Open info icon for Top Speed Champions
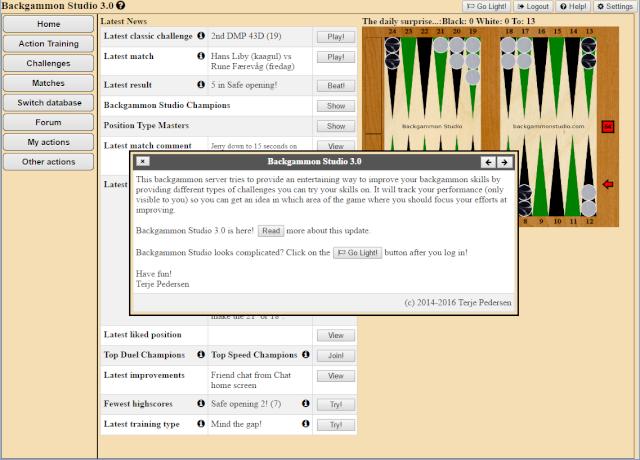The width and height of the screenshot is (640, 460). [x=306, y=354]
